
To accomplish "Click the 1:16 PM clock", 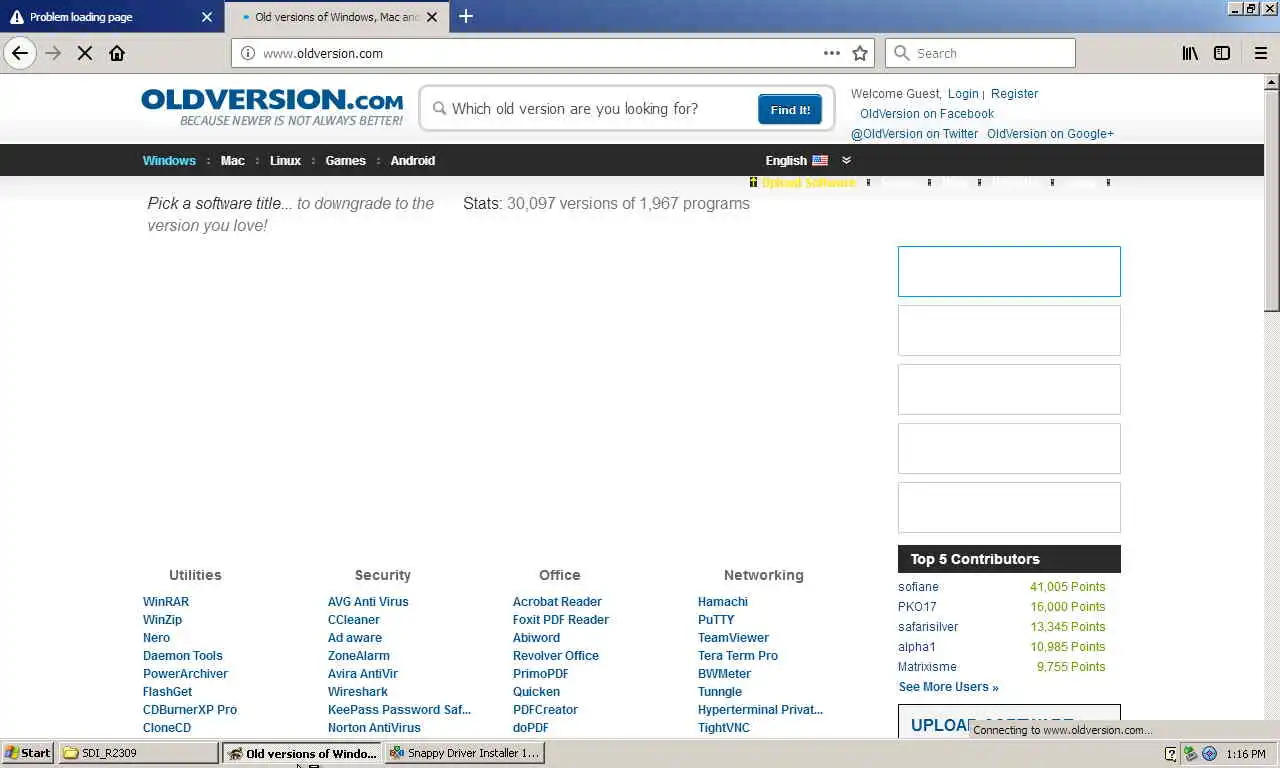I will (1245, 753).
